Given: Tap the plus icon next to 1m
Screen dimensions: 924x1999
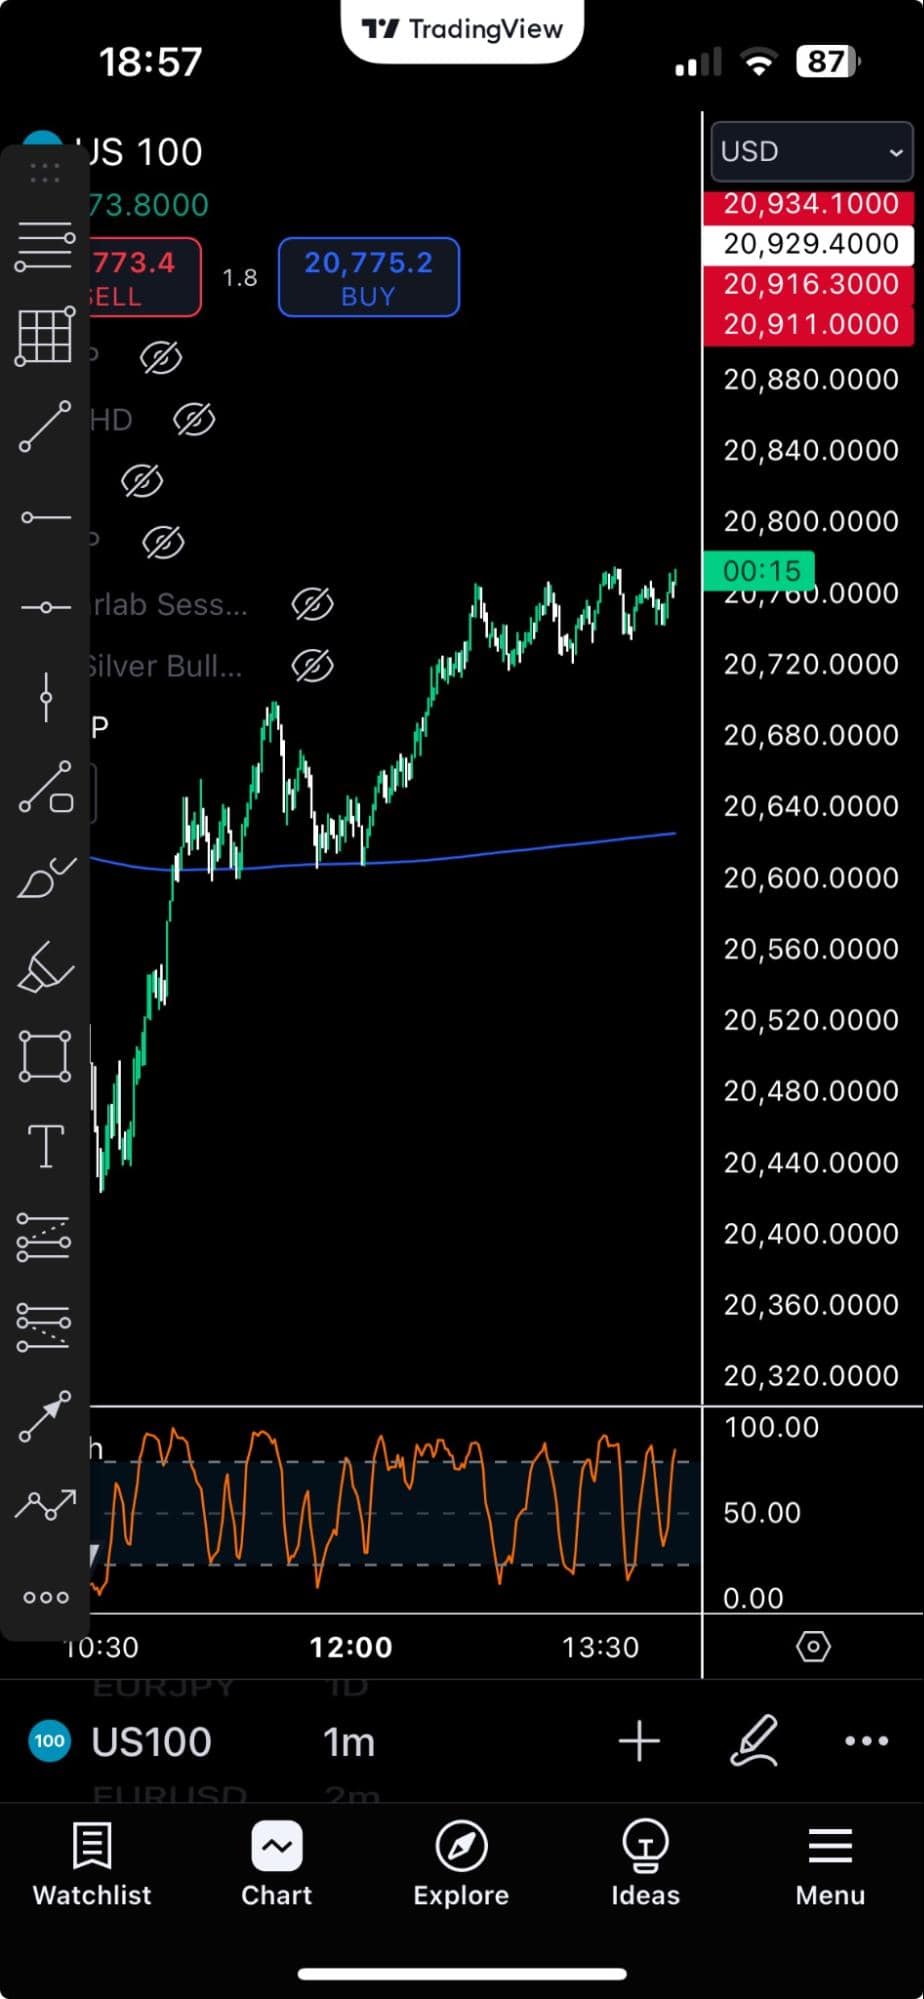Looking at the screenshot, I should [x=639, y=1741].
